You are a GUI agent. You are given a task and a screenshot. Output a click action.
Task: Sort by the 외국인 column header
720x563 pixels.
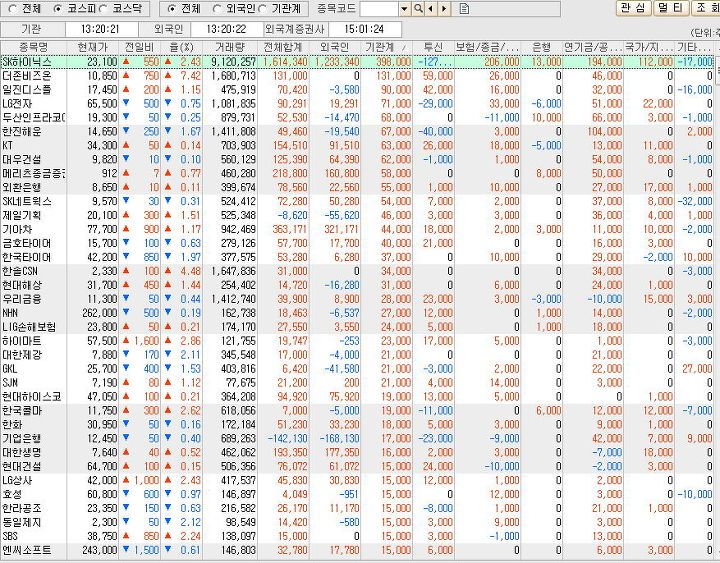tap(335, 47)
